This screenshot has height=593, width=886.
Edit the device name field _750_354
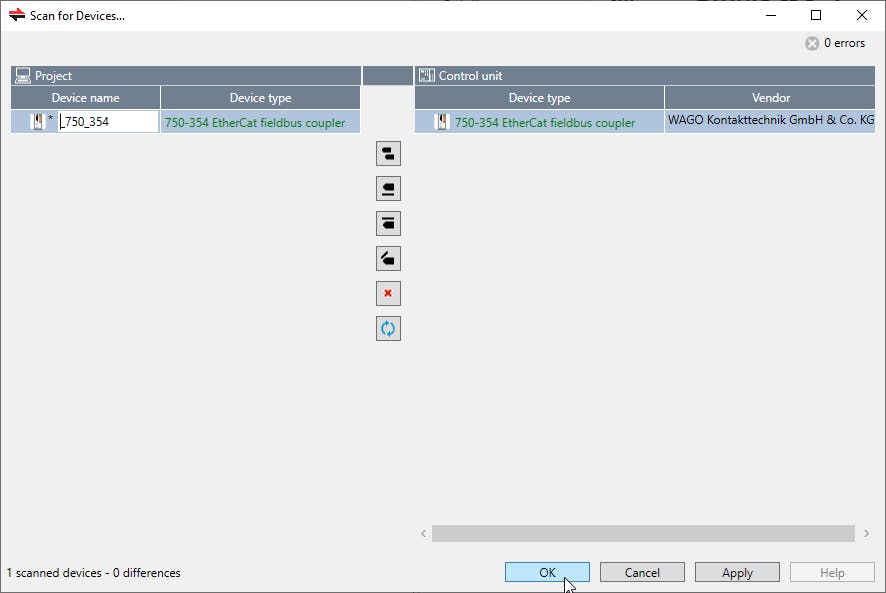[x=108, y=122]
